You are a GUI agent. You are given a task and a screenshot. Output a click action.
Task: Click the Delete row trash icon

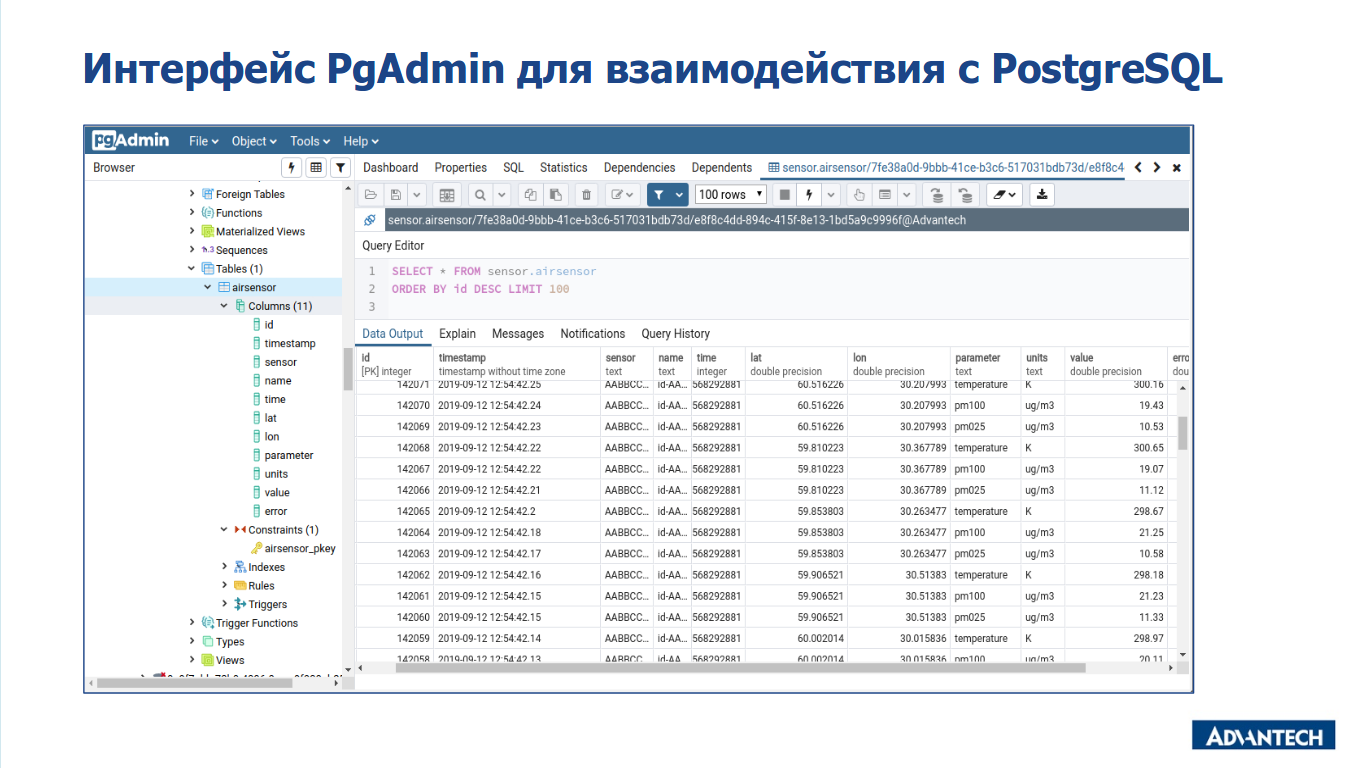pyautogui.click(x=585, y=194)
